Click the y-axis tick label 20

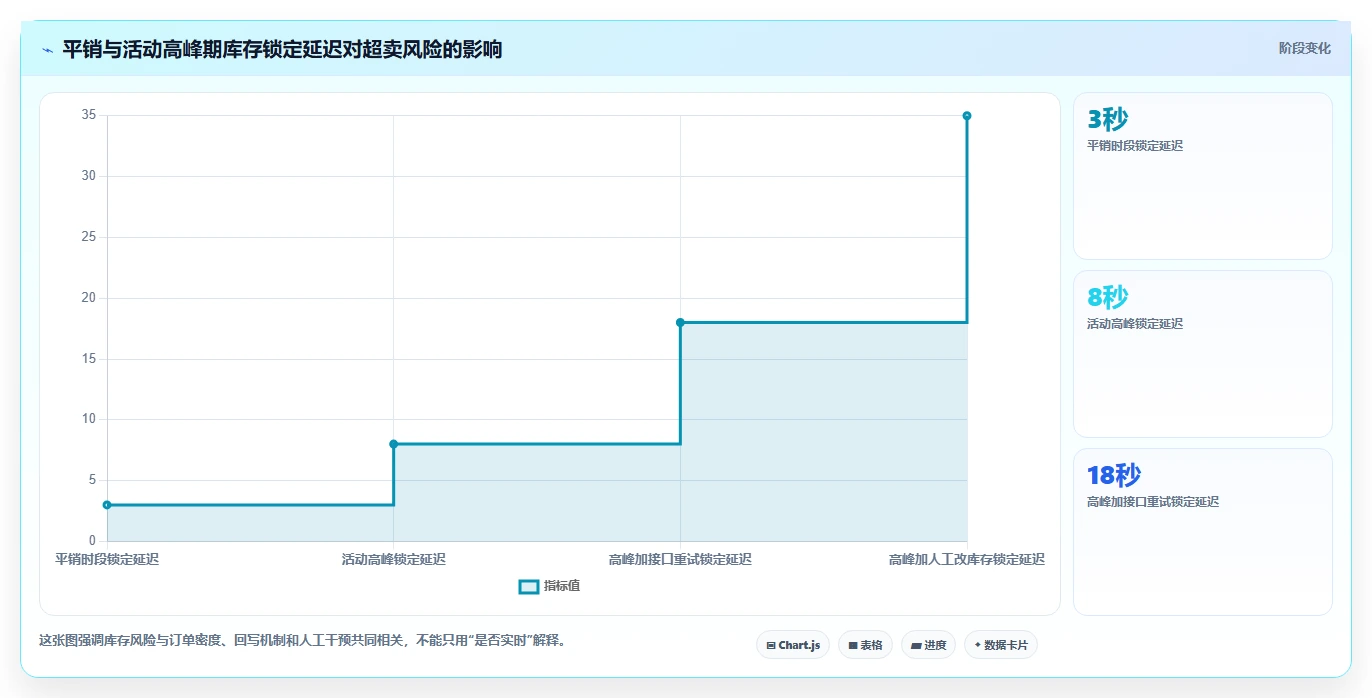(x=89, y=298)
